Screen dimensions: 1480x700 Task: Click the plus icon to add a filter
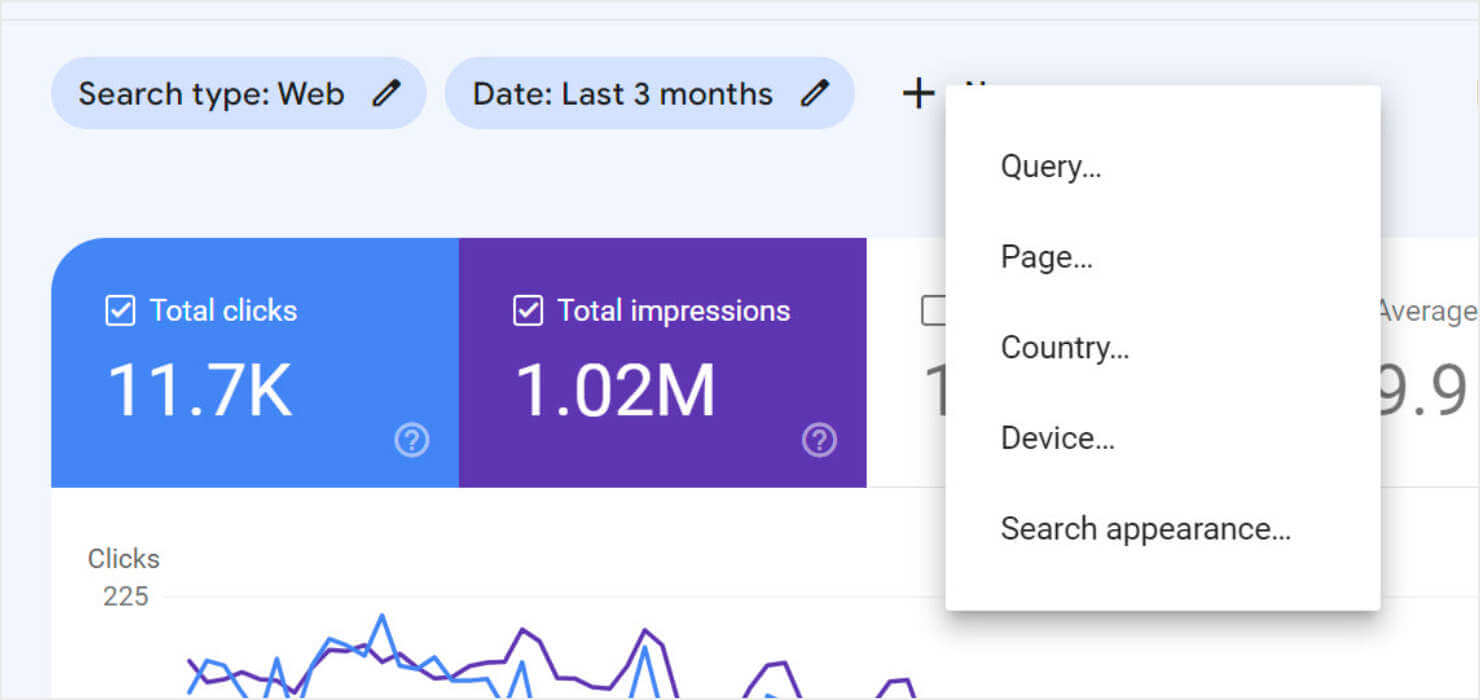[918, 92]
